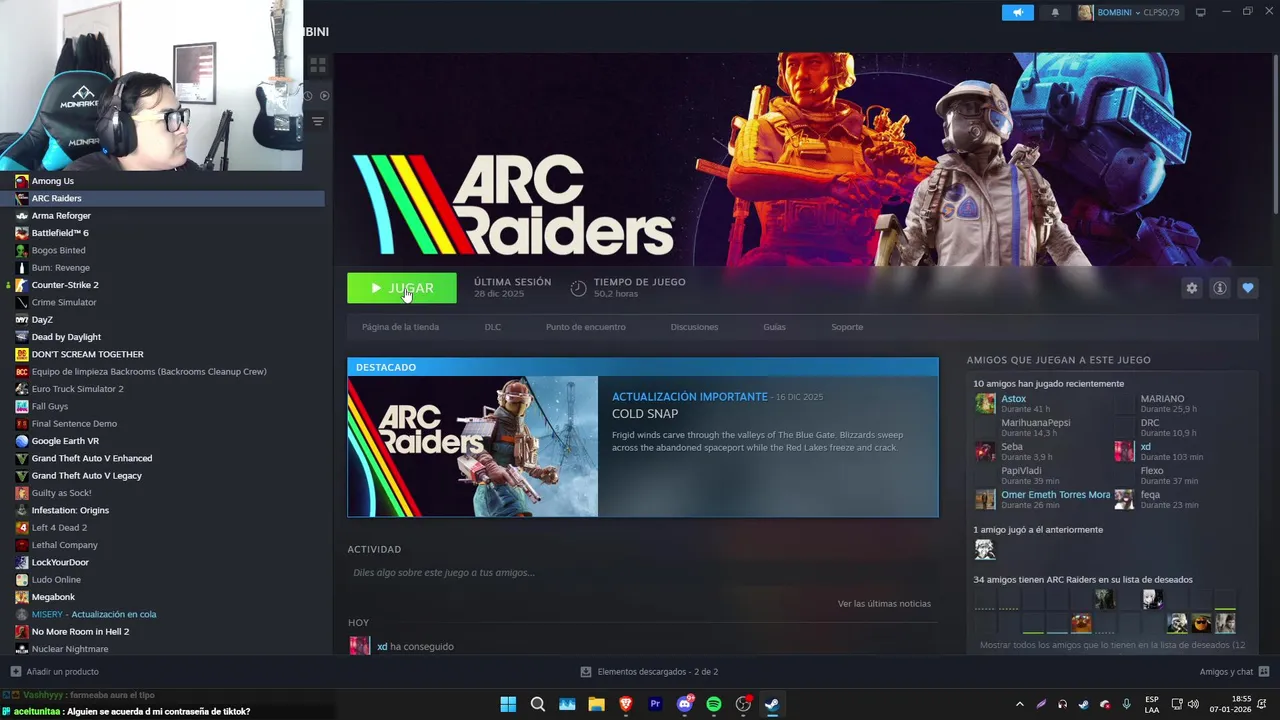The height and width of the screenshot is (720, 1280).
Task: Open downloads Elementos descargados status
Action: pyautogui.click(x=649, y=672)
